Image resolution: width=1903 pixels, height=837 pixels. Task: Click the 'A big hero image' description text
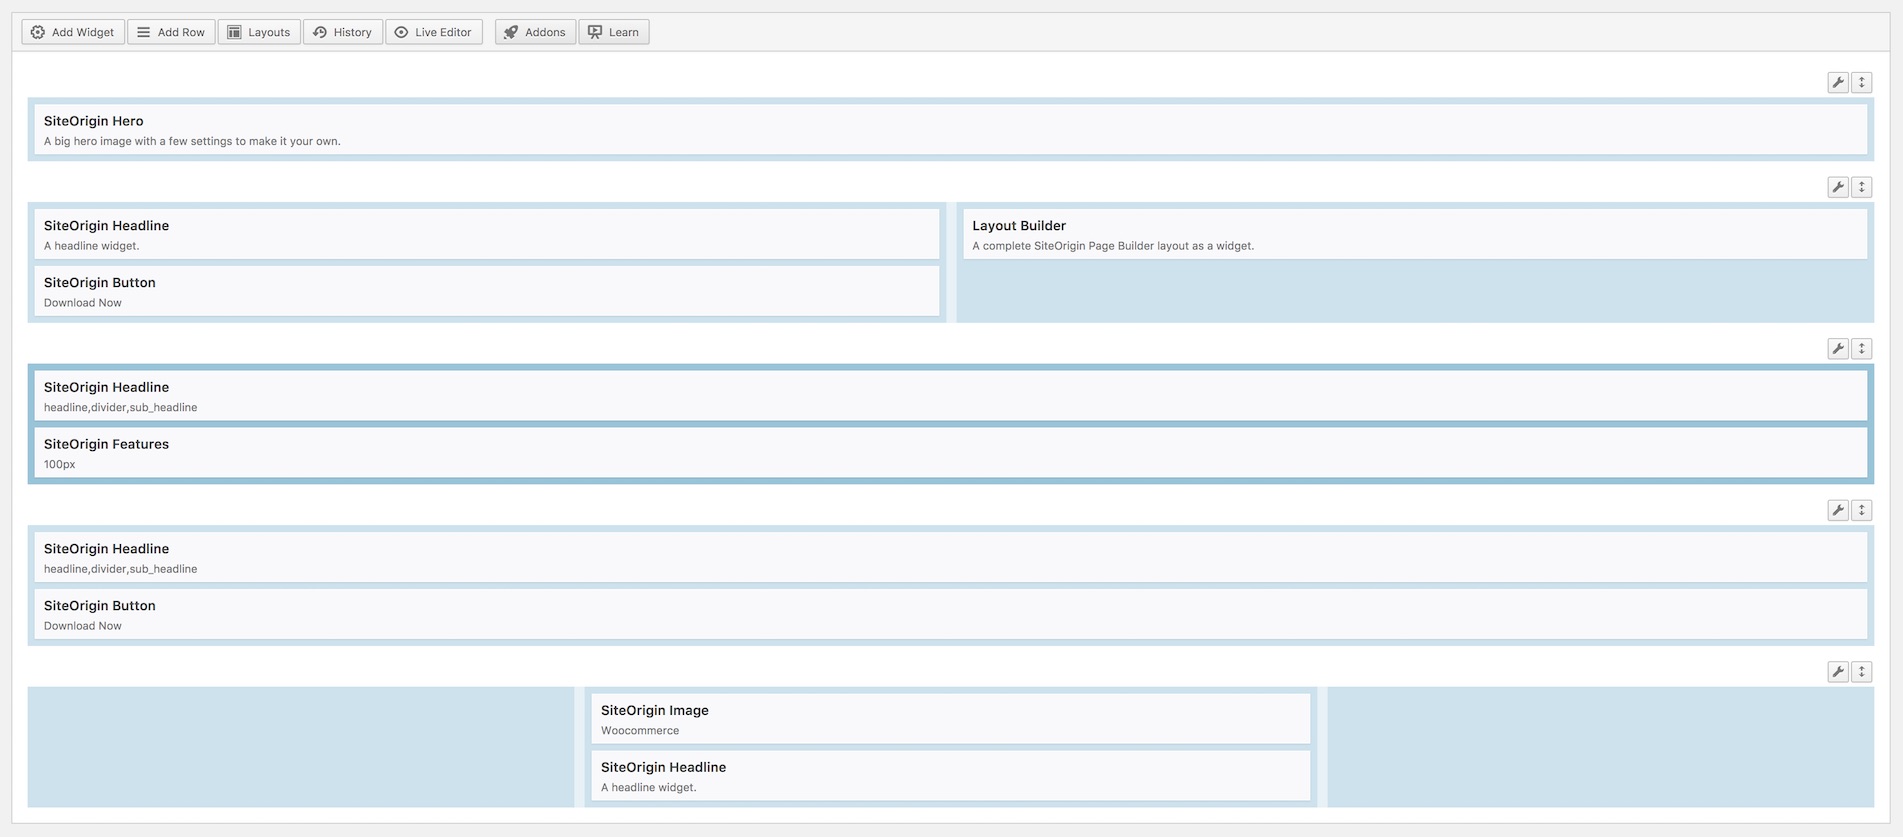pyautogui.click(x=192, y=141)
